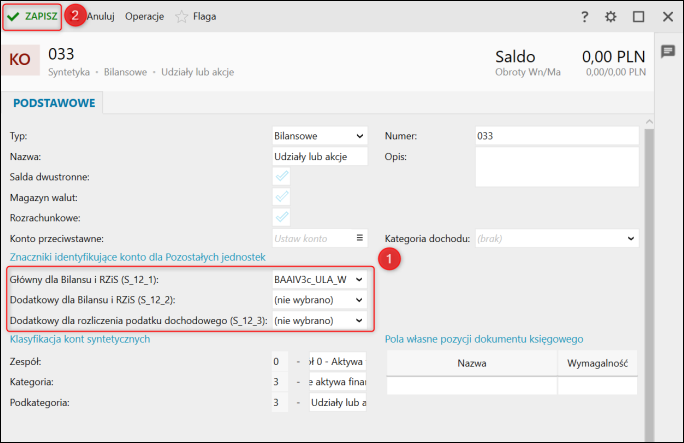Click Anuluj to cancel changes
684x443 pixels.
[x=101, y=17]
